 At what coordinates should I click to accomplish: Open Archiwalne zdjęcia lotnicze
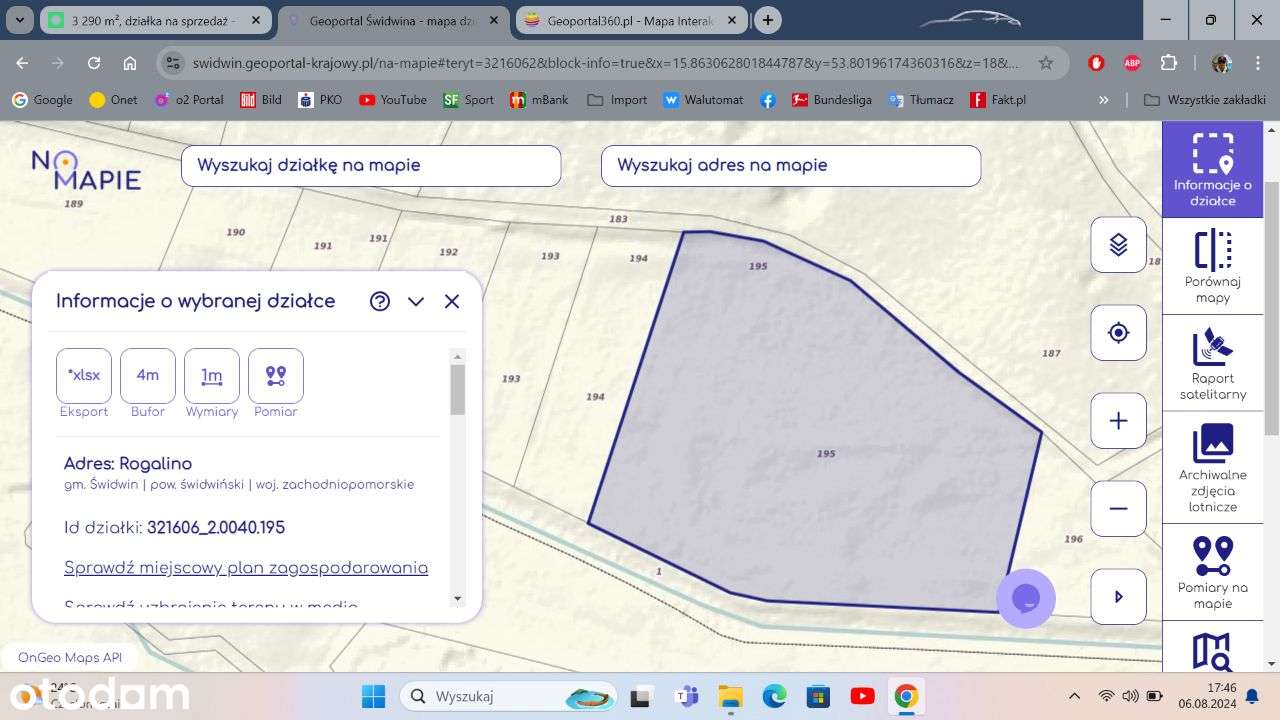1212,467
